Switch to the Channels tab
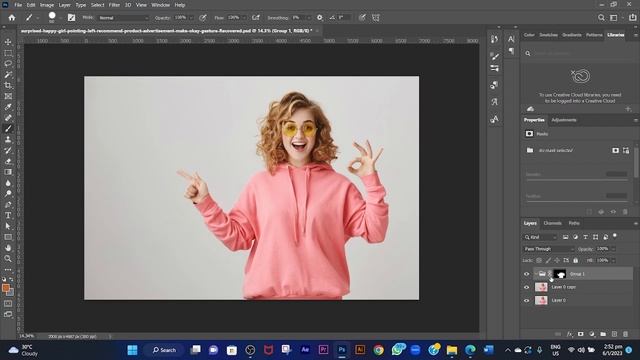This screenshot has width=640, height=360. point(552,223)
